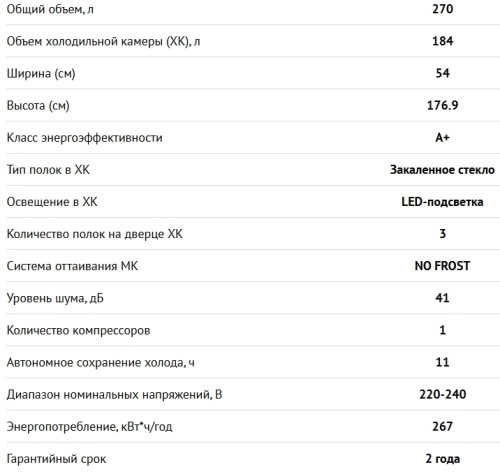The image size is (500, 474).
Task: Select the 'NO FROST' value
Action: (442, 266)
